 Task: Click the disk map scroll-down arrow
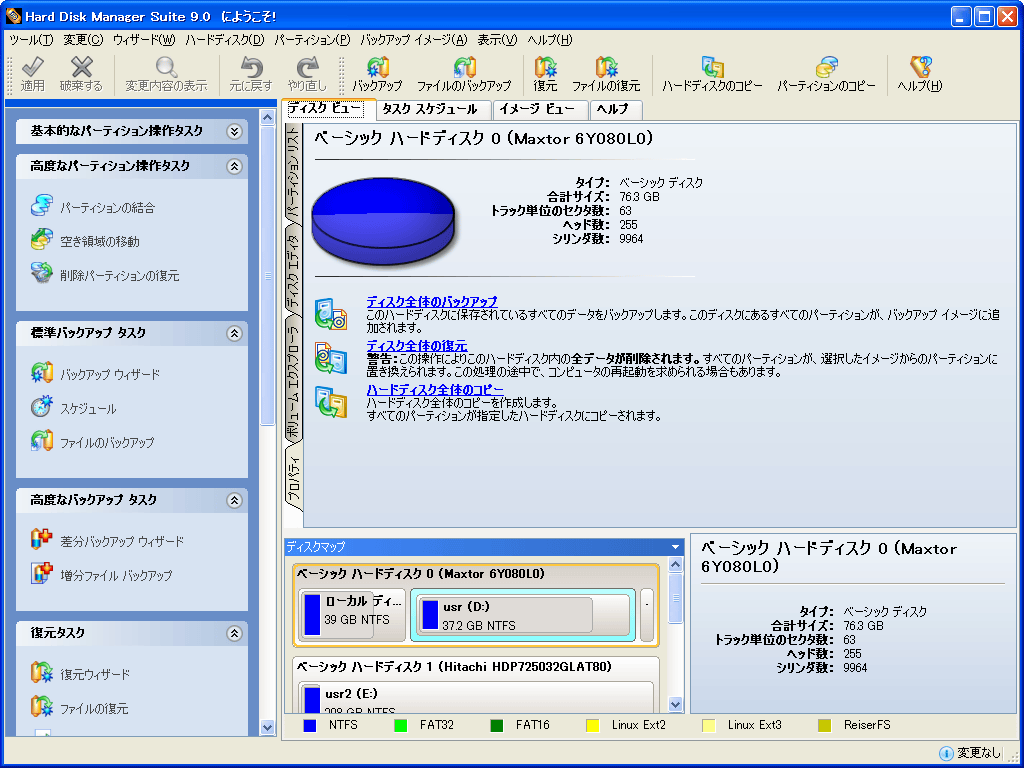pyautogui.click(x=675, y=705)
